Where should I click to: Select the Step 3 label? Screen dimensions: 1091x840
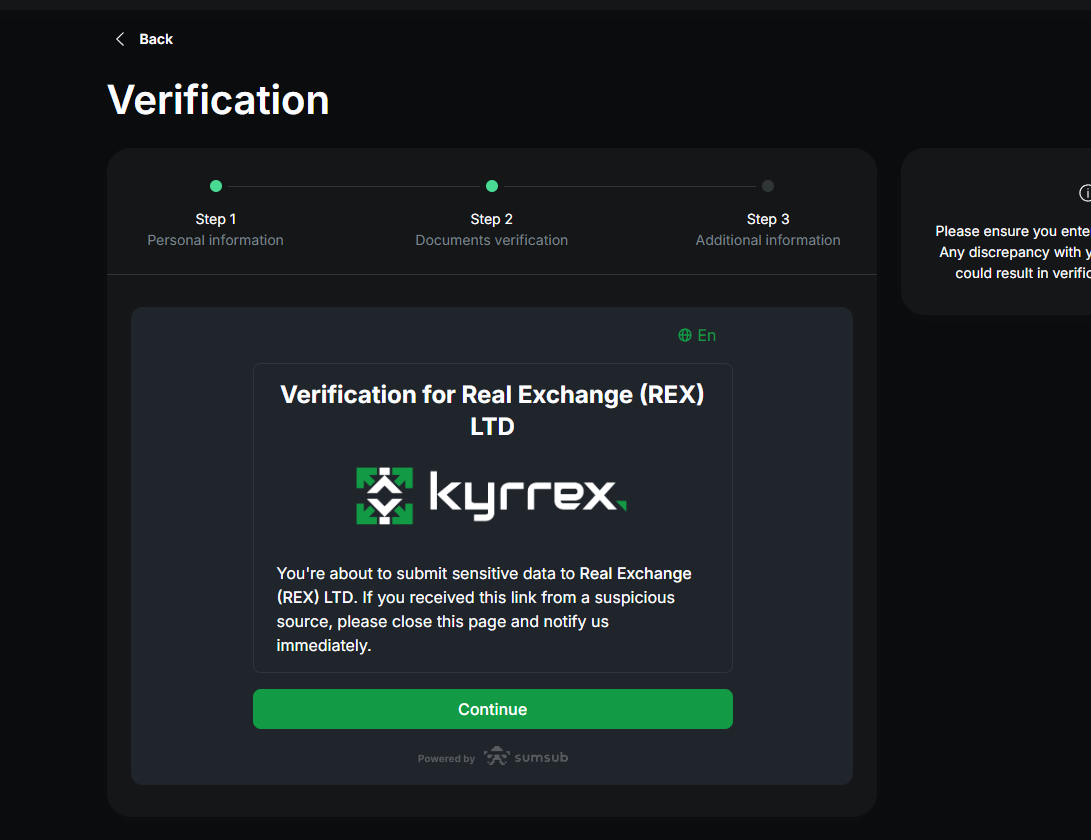[x=768, y=219]
